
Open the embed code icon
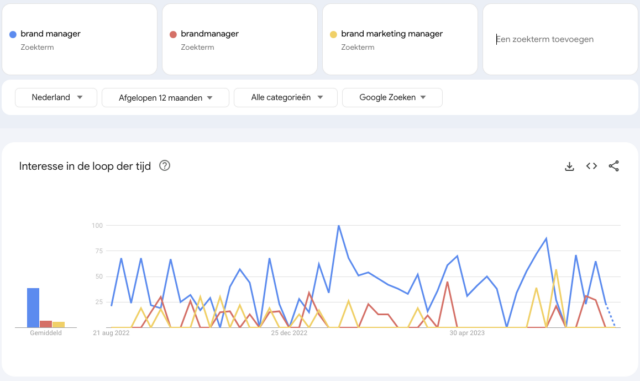click(x=591, y=166)
